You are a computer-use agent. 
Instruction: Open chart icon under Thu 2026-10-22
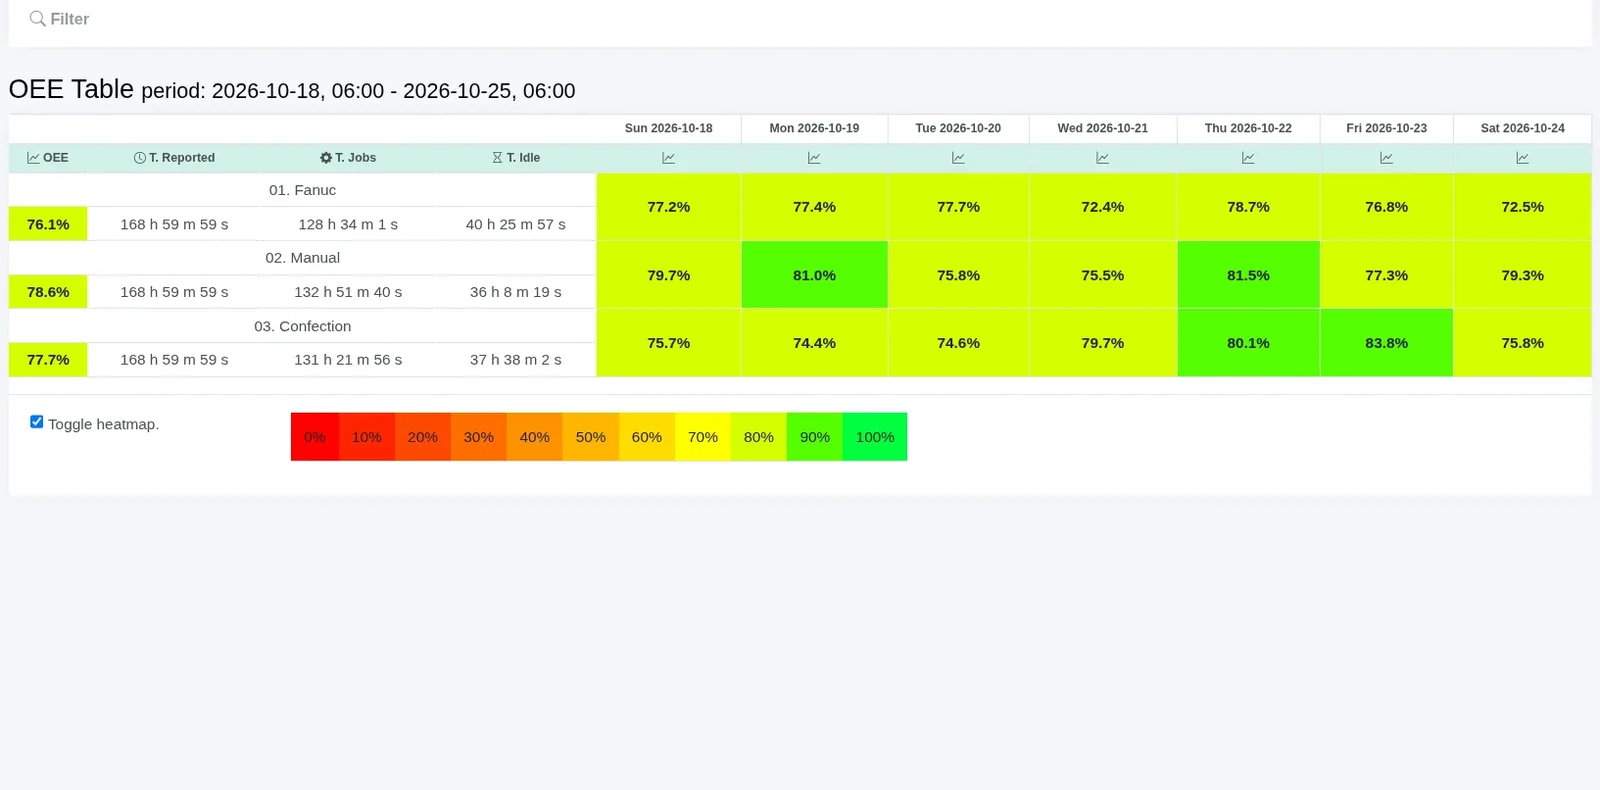click(1248, 158)
